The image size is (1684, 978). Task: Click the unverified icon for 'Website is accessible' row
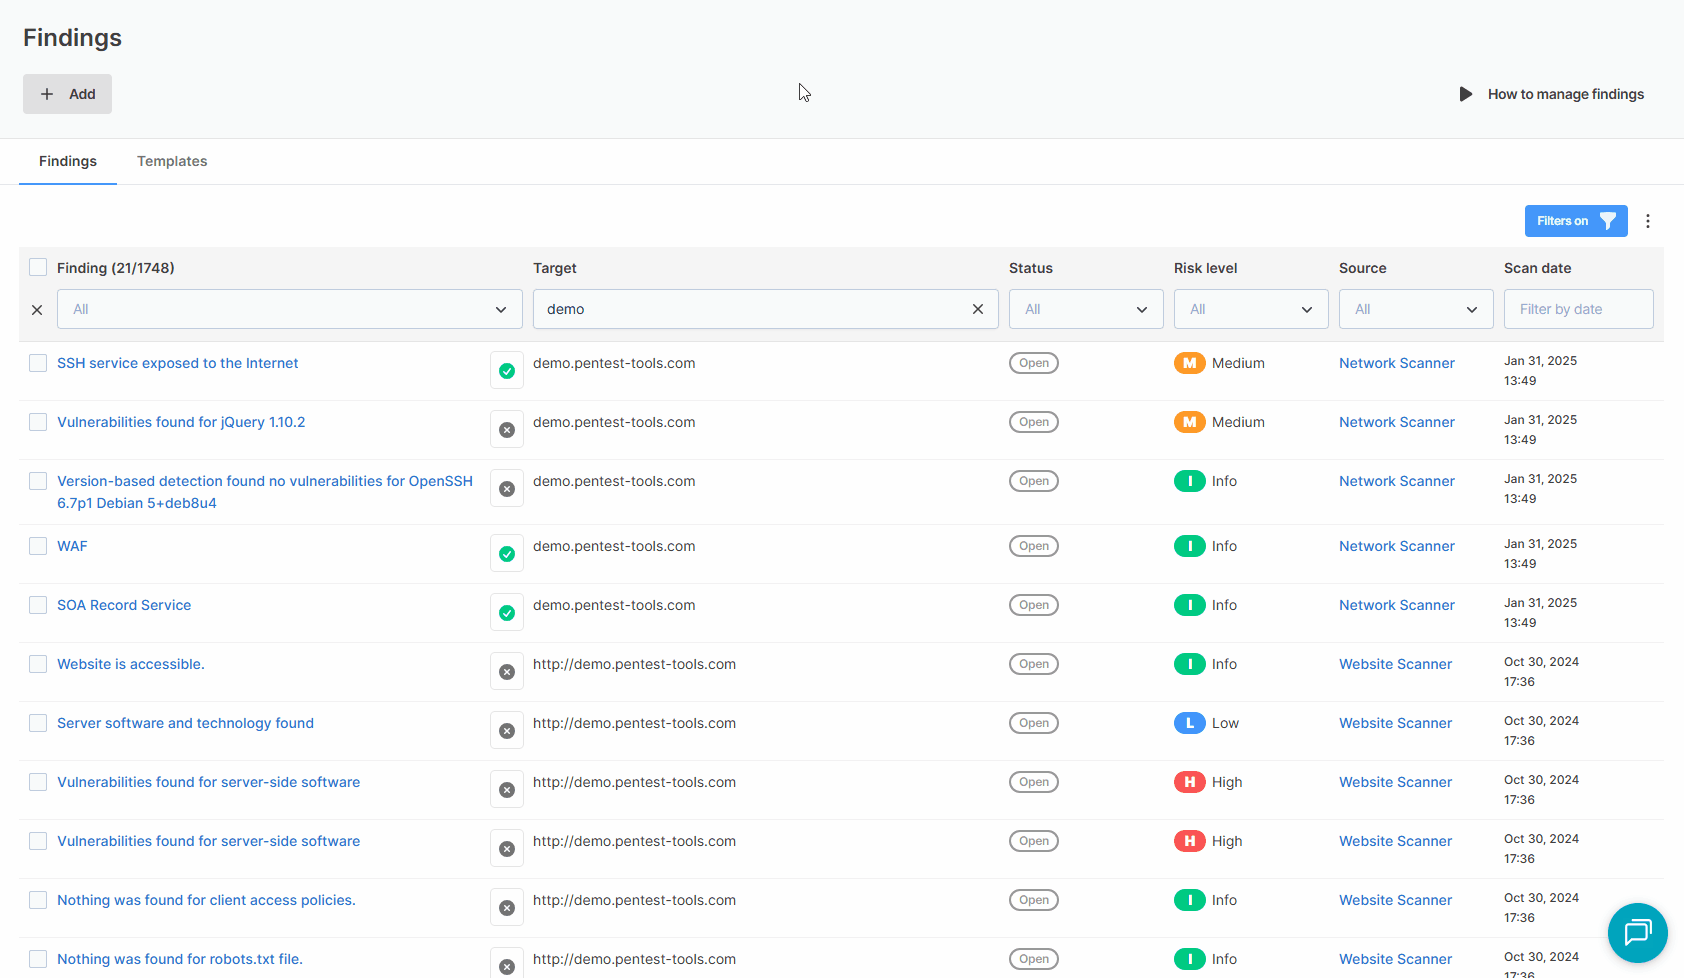(x=507, y=672)
